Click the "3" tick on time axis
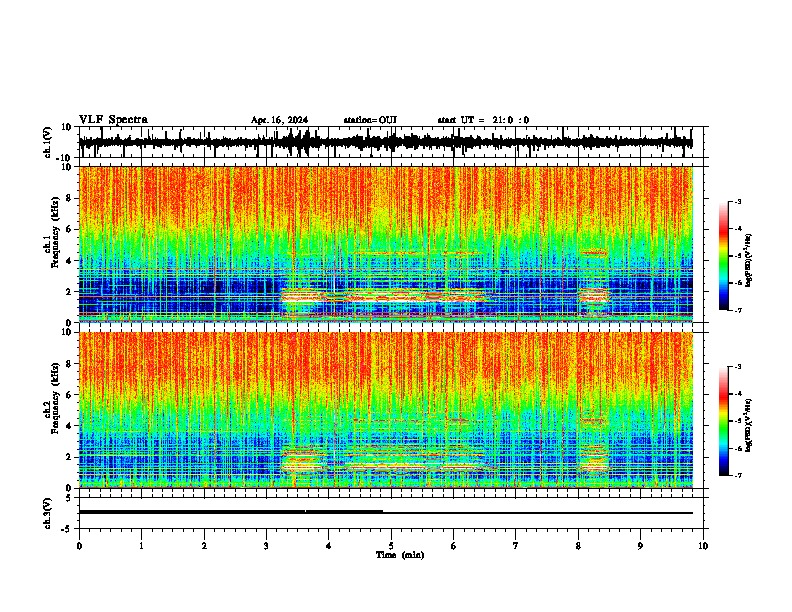 point(266,546)
